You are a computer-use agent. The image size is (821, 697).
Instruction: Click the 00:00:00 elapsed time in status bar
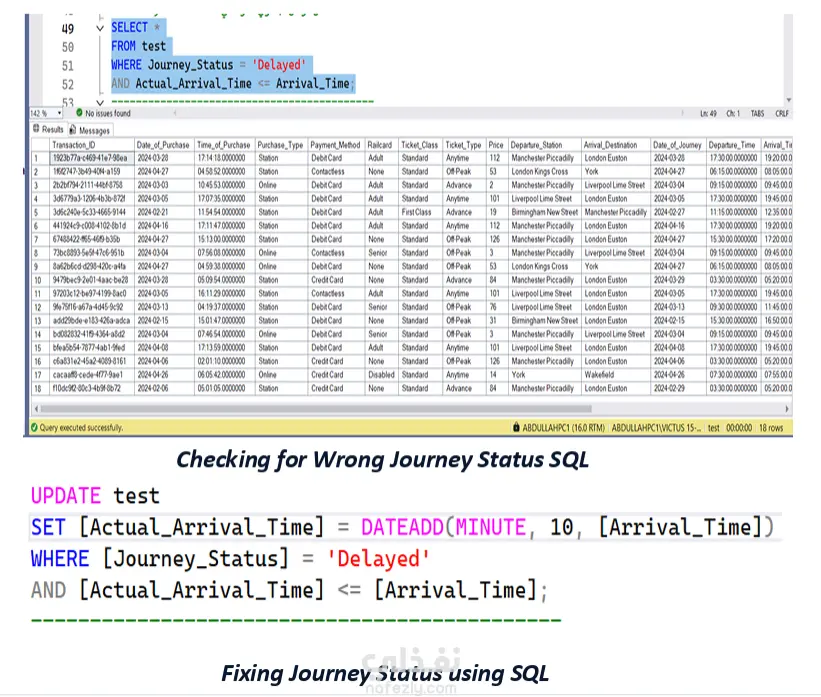tap(739, 428)
